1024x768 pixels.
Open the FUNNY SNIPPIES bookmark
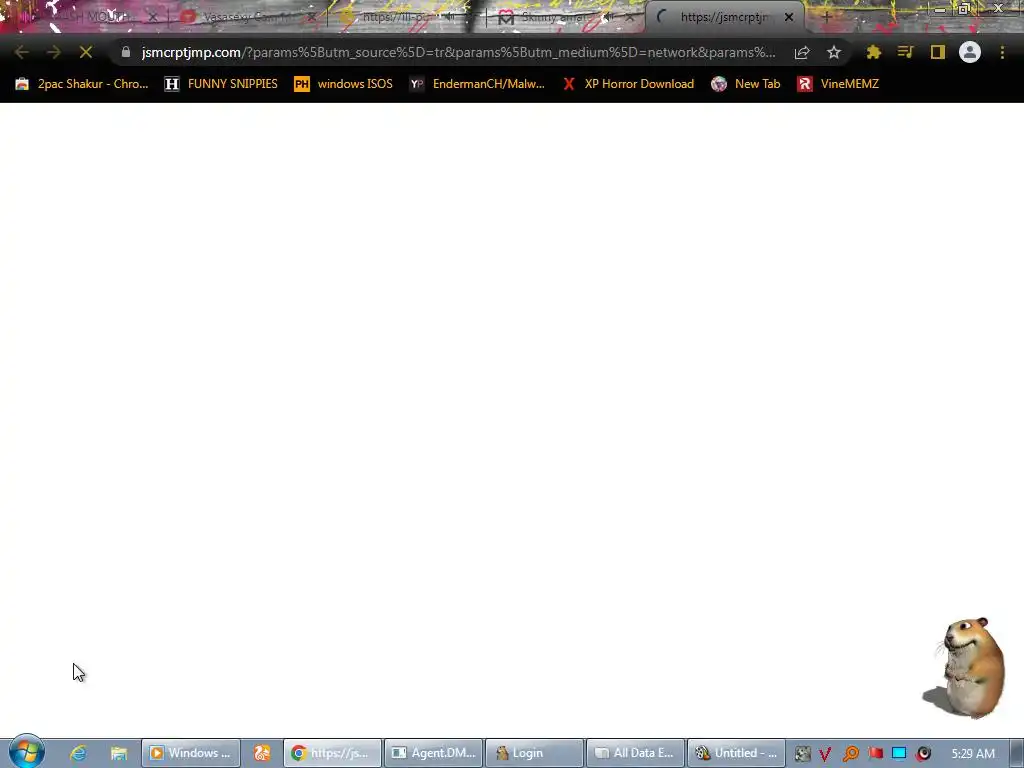(221, 84)
